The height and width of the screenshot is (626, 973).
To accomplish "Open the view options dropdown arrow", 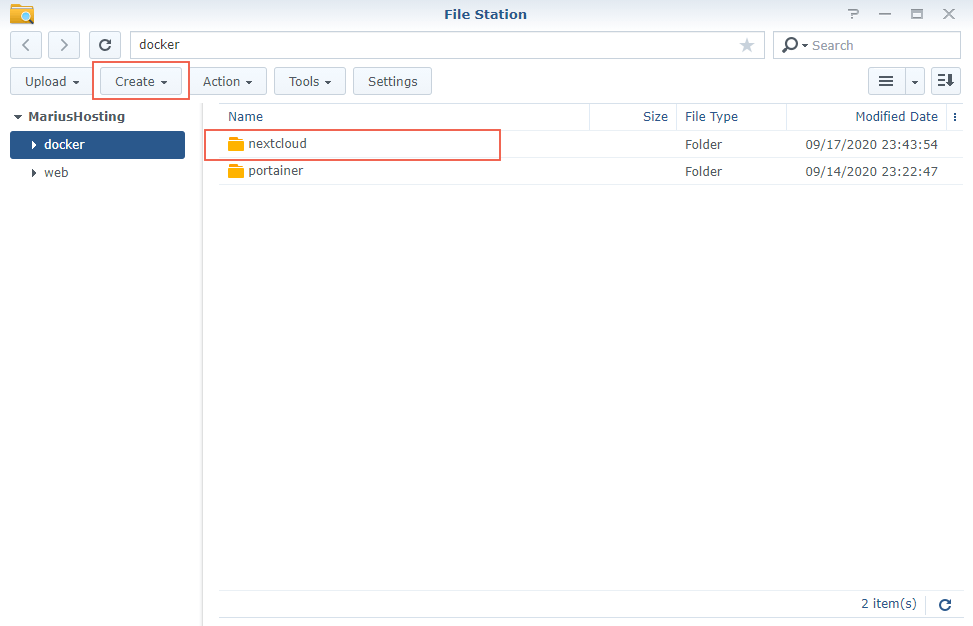I will [914, 81].
